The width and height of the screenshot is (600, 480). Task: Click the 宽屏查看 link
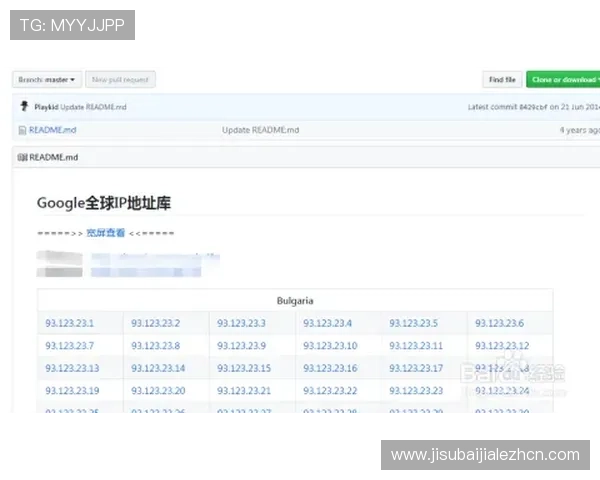coord(106,233)
